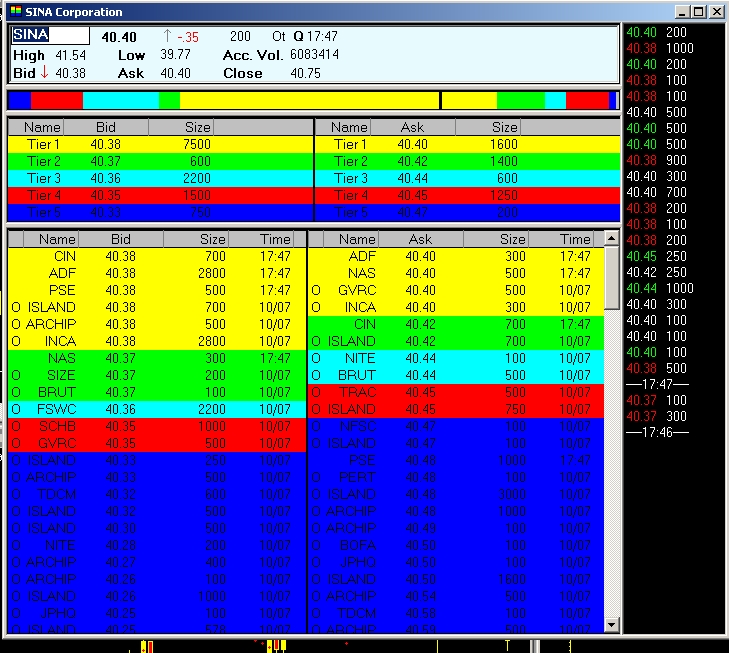Click the ADF ask at 40.40
729x653 pixels.
(456, 256)
